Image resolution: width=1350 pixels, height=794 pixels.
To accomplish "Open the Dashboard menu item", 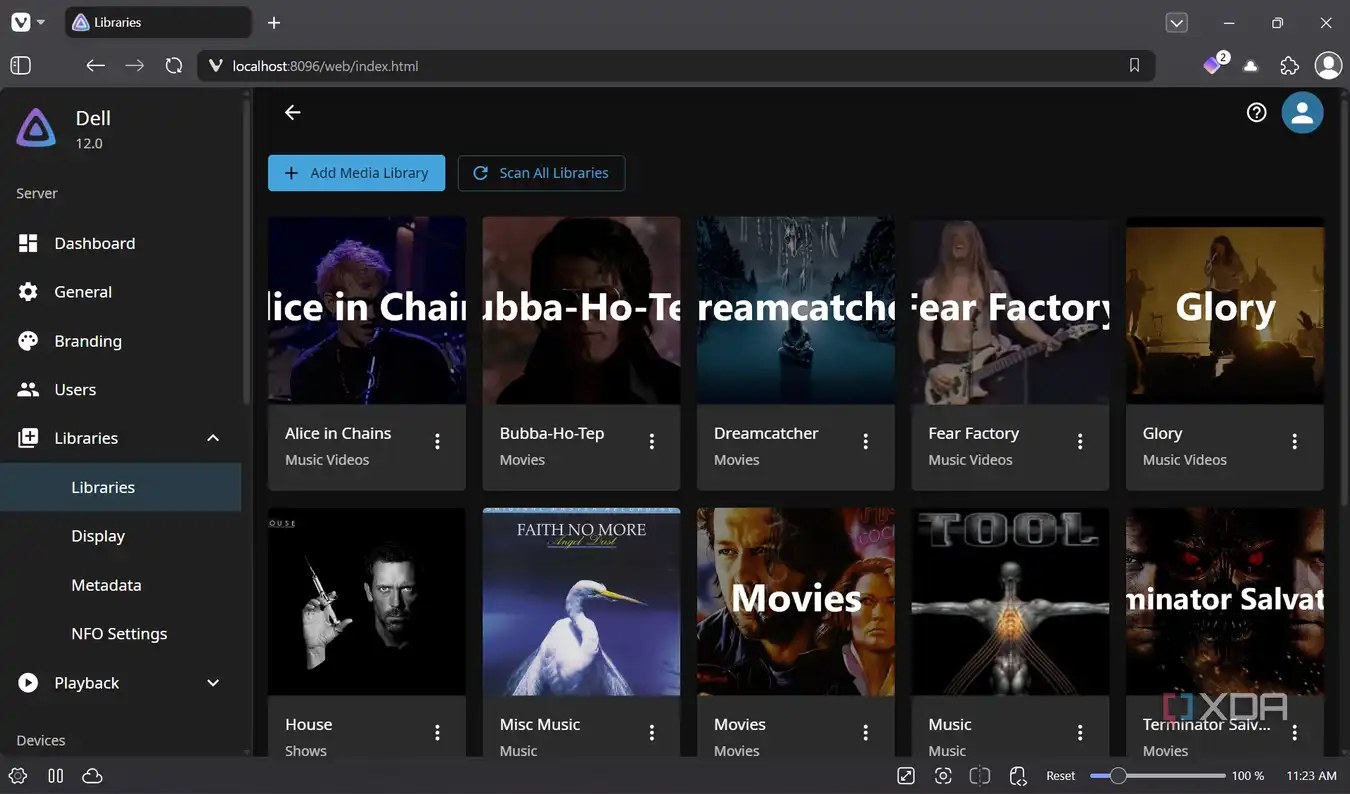I will coord(120,243).
